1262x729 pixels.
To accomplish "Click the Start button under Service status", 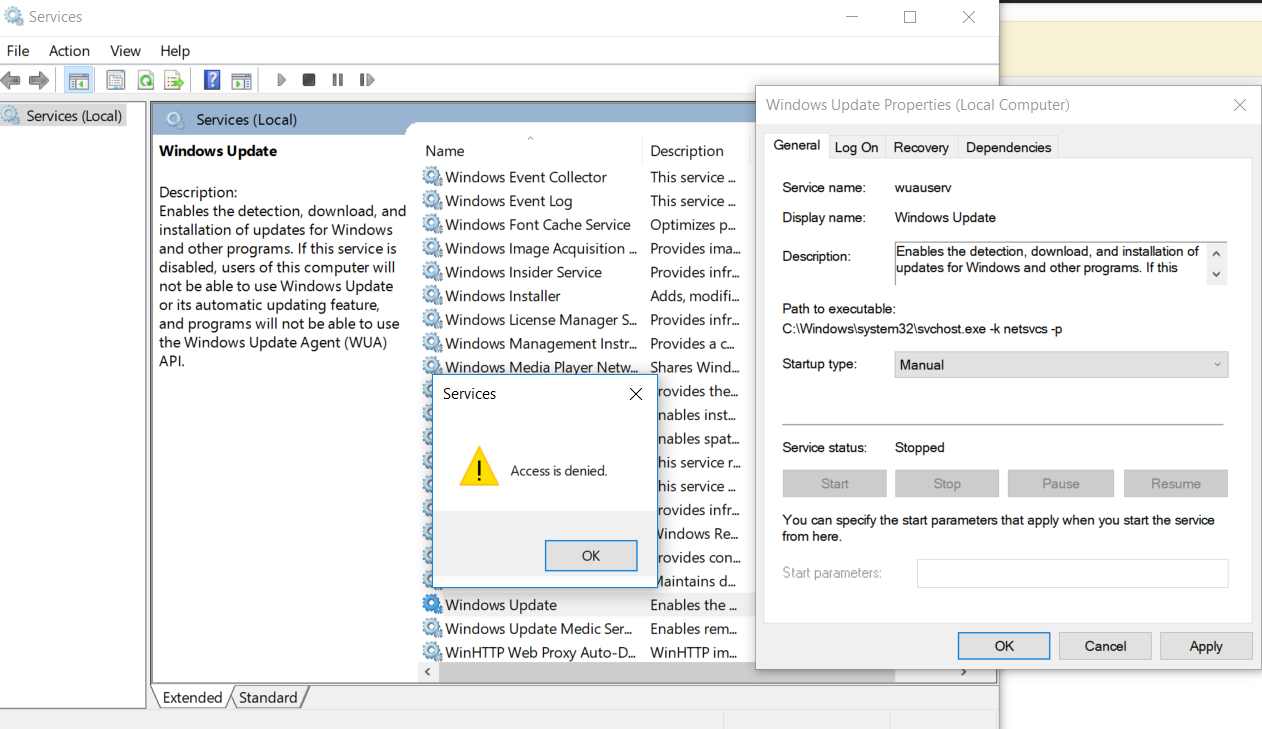I will pos(835,484).
